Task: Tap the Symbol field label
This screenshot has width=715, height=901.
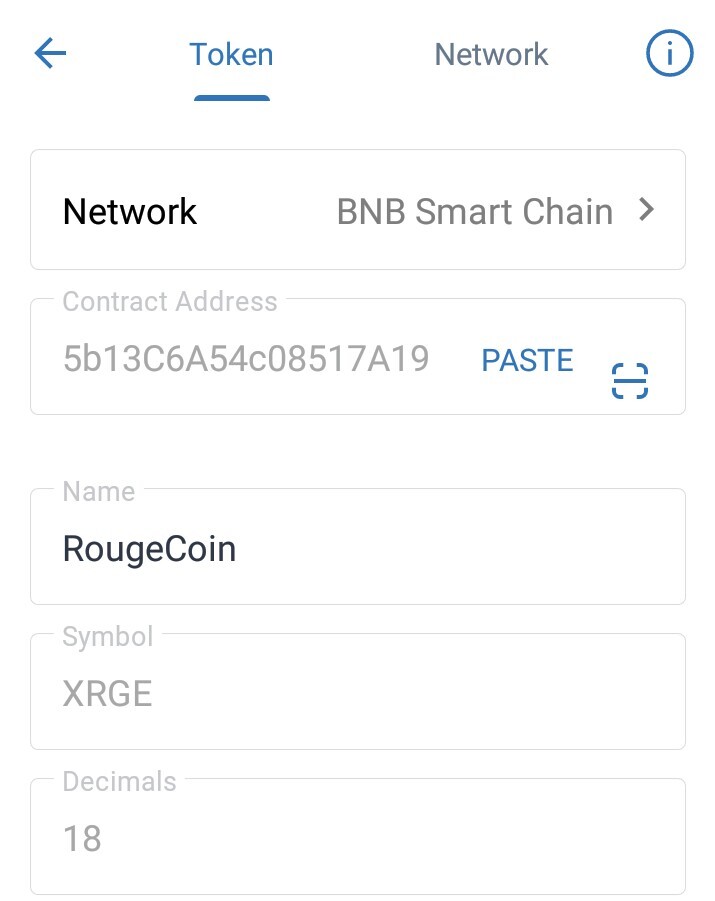Action: (x=107, y=637)
